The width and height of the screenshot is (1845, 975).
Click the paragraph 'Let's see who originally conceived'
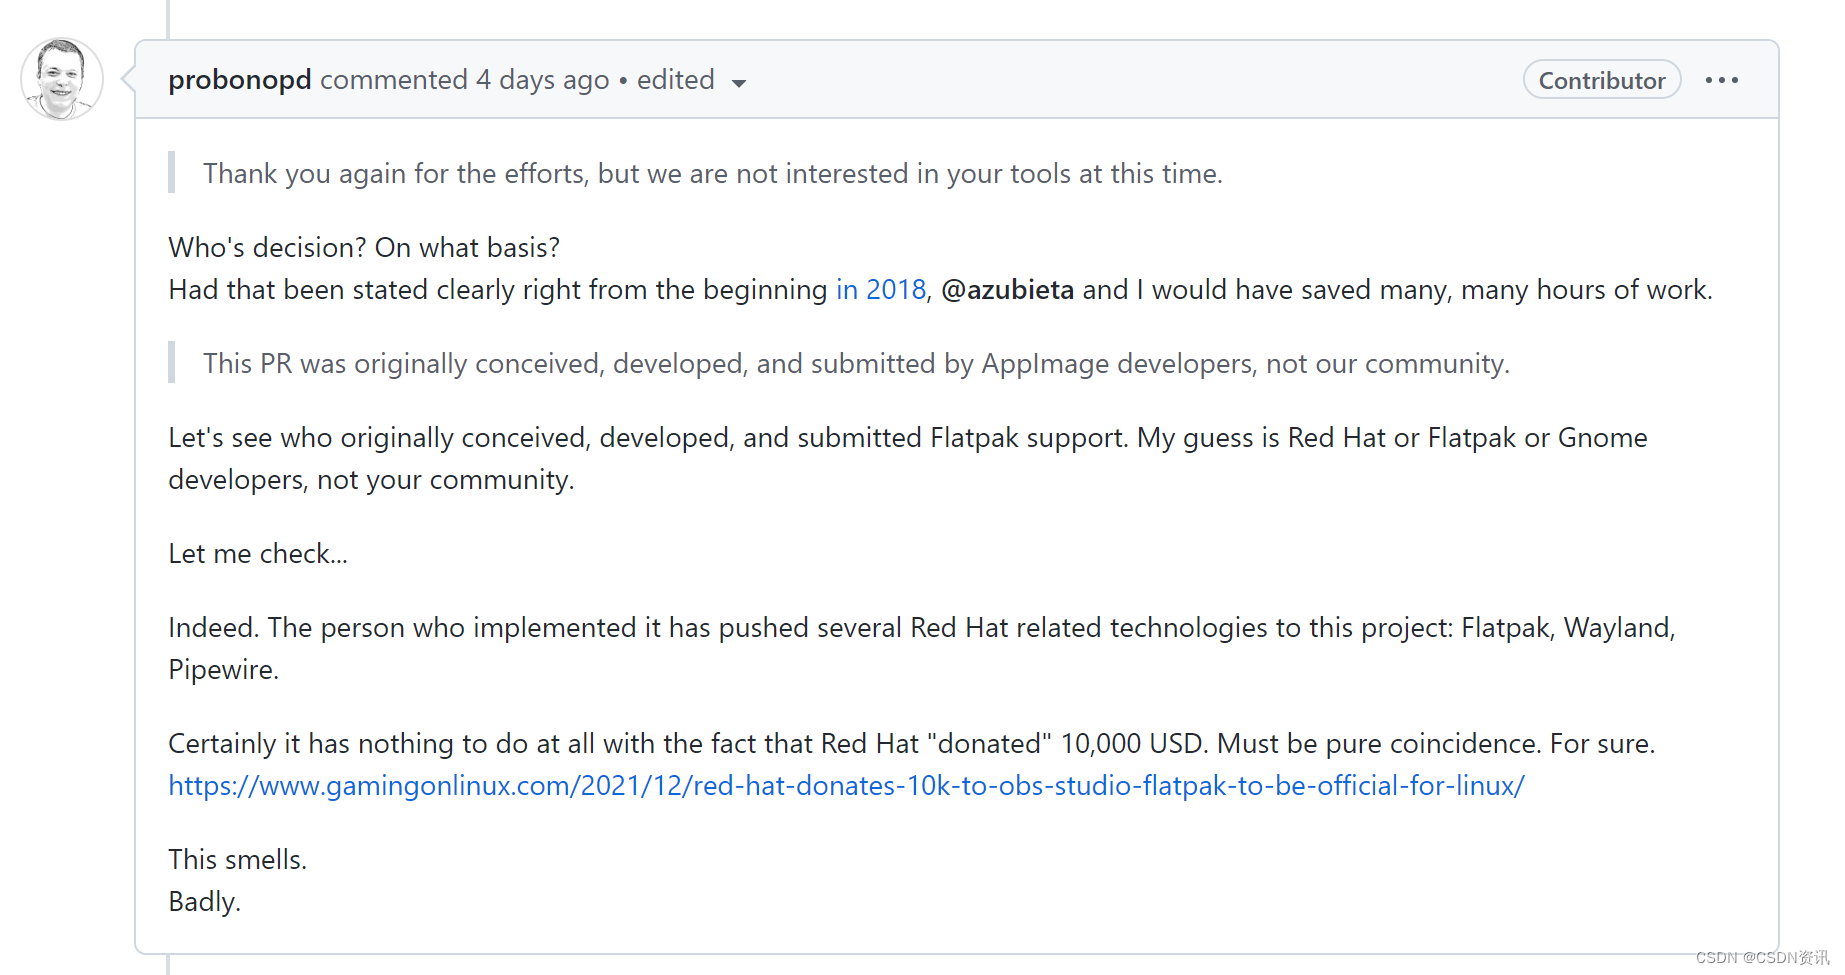pyautogui.click(x=907, y=459)
